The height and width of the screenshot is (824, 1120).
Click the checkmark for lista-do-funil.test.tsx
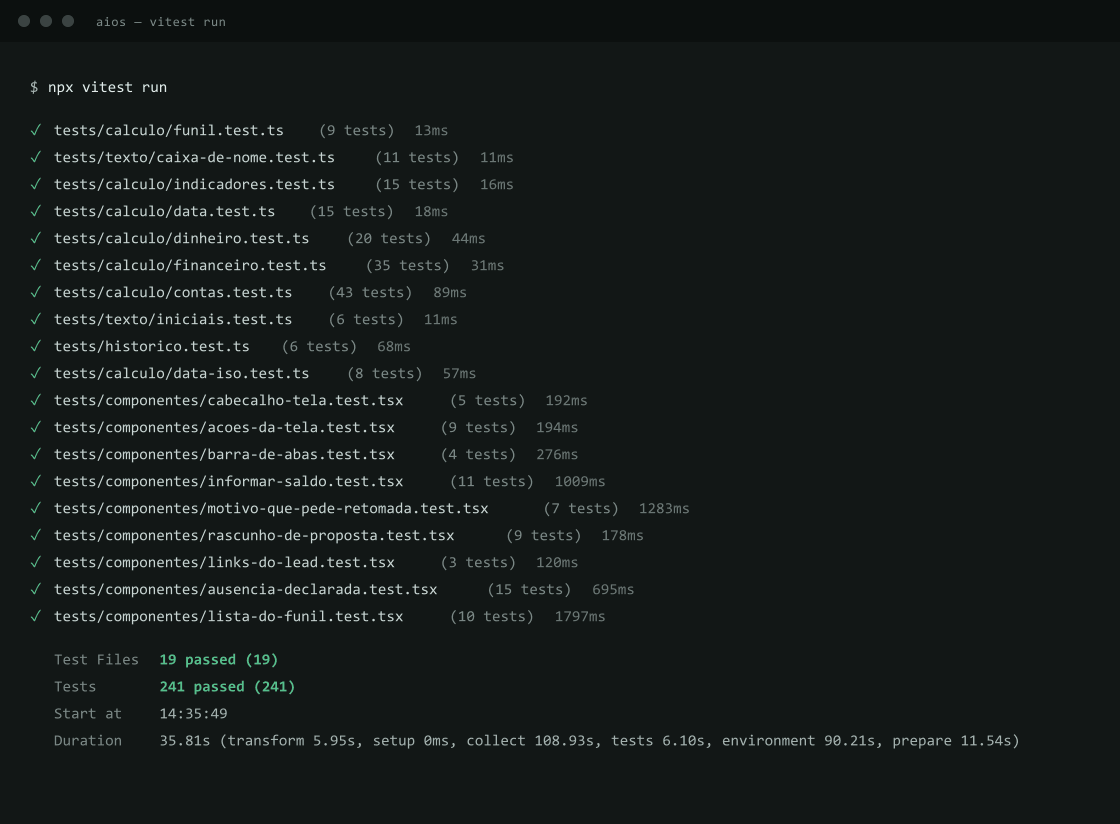coord(36,616)
